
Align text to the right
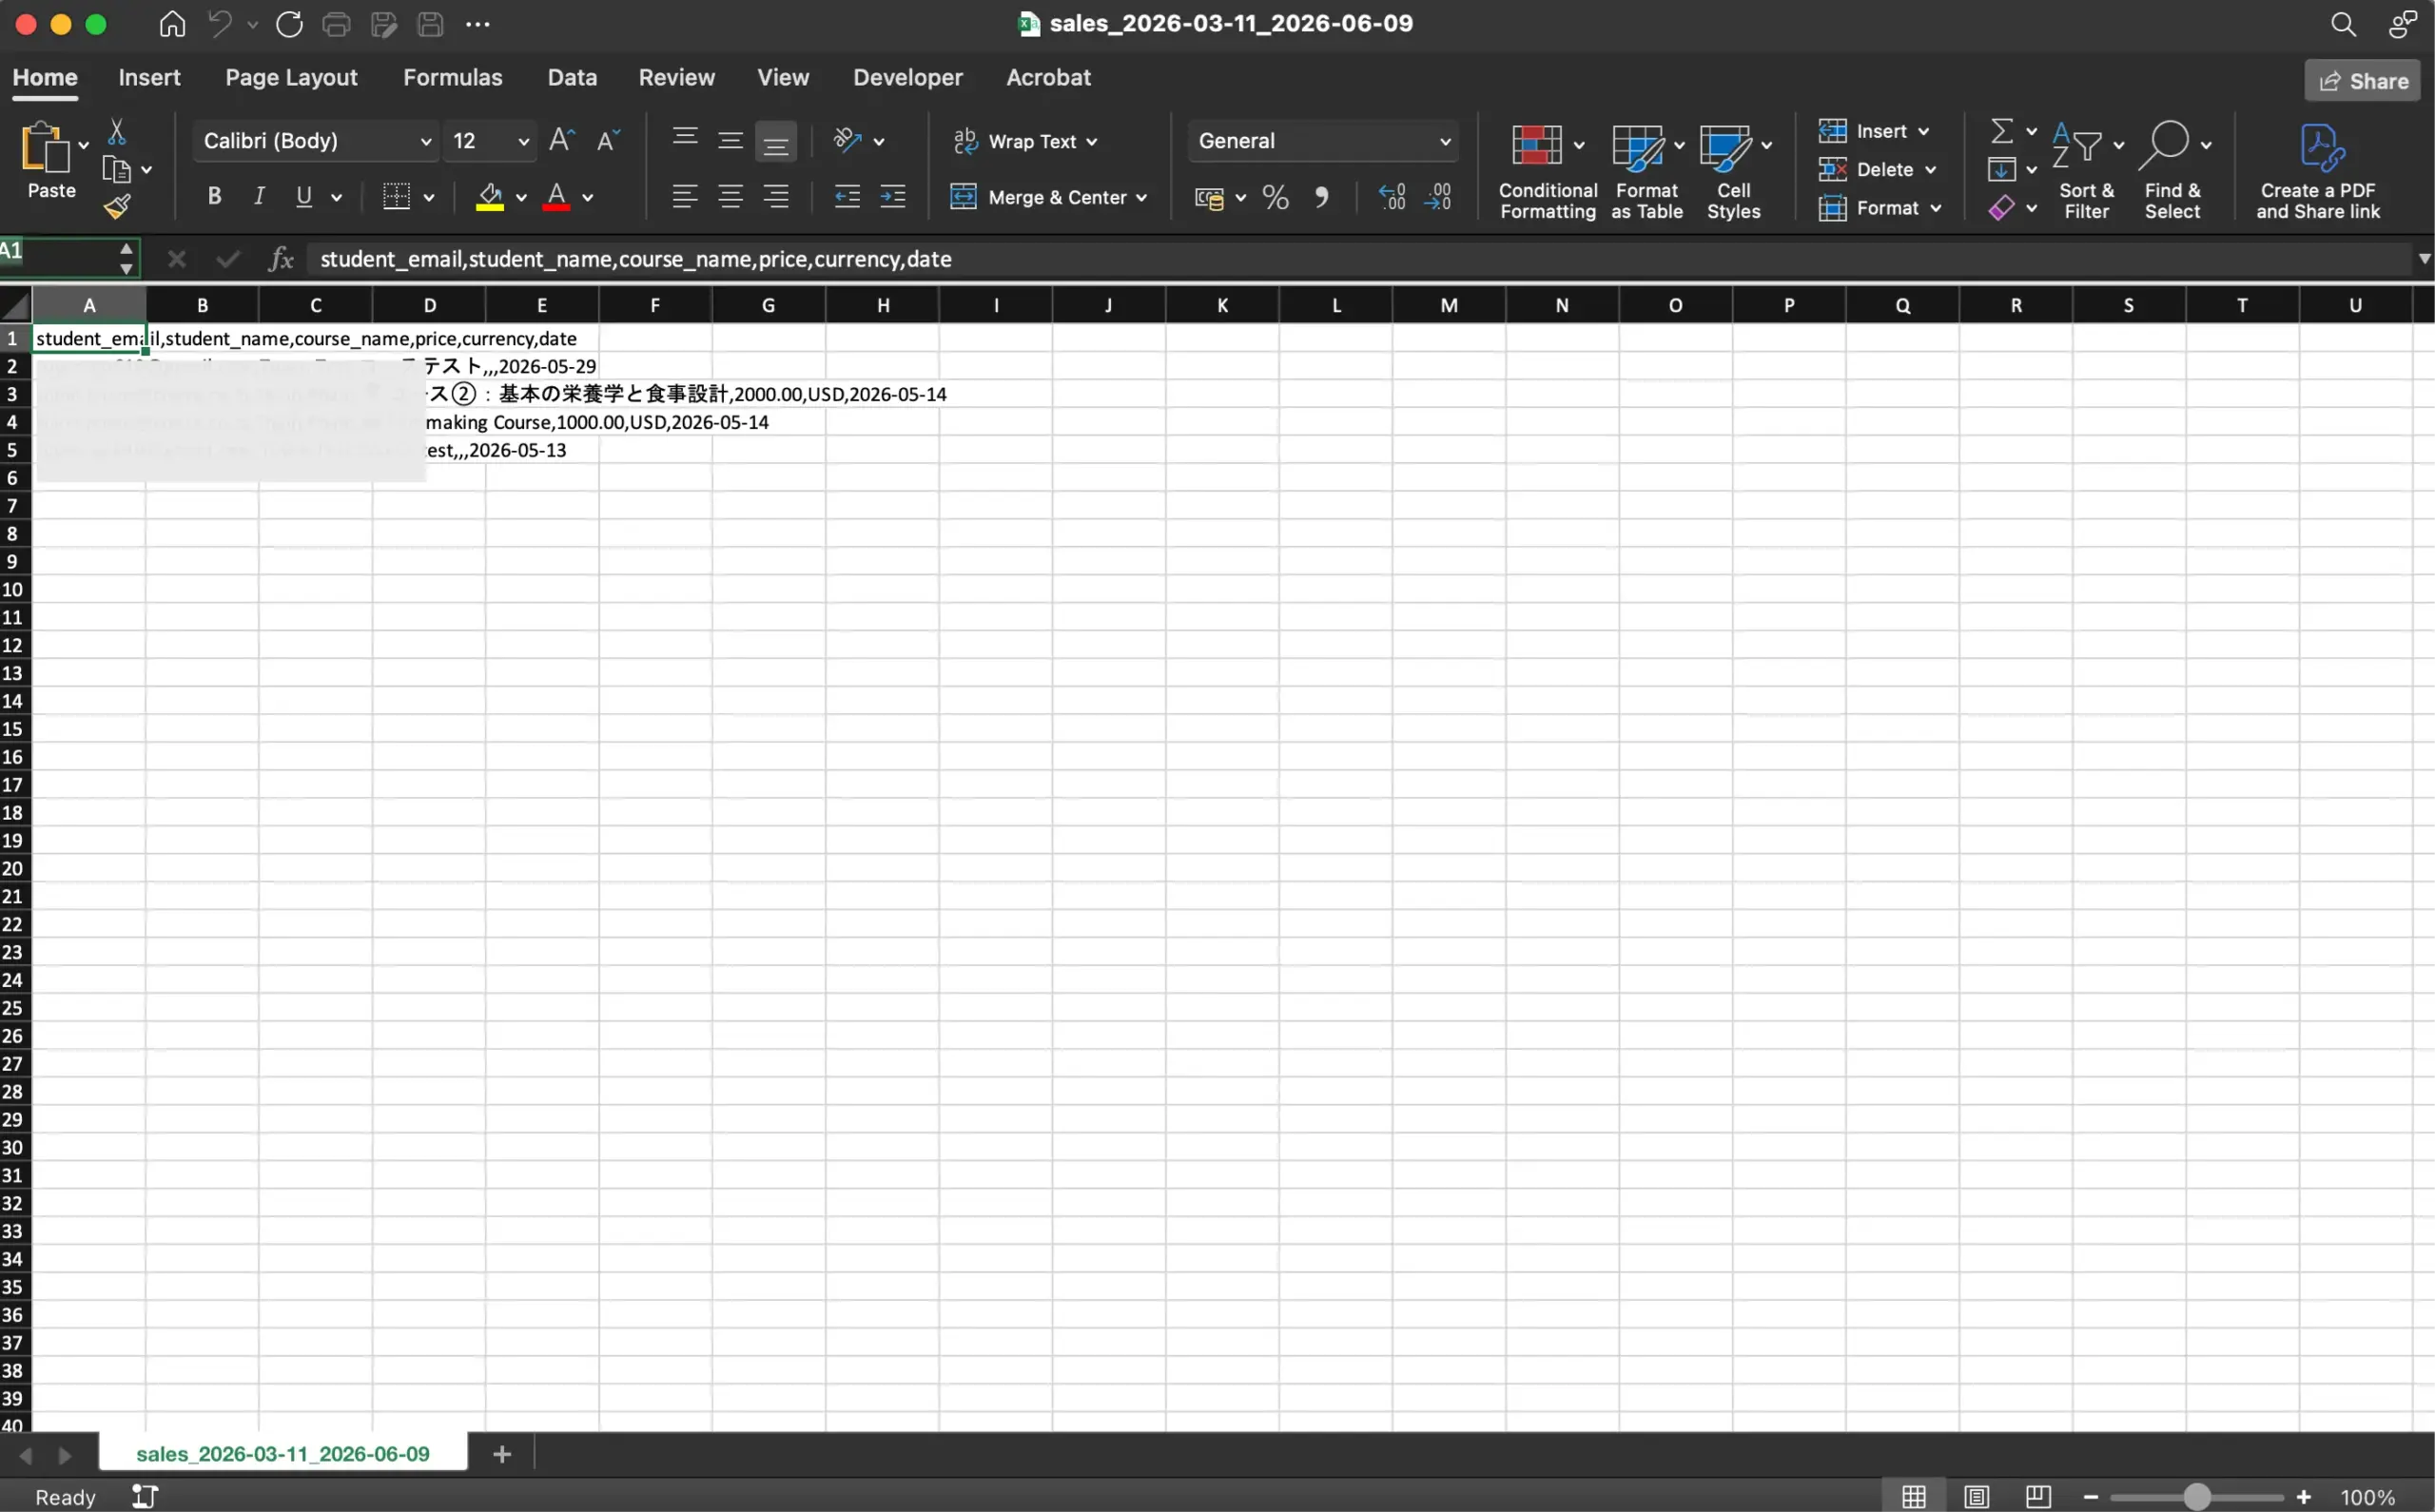pos(776,197)
